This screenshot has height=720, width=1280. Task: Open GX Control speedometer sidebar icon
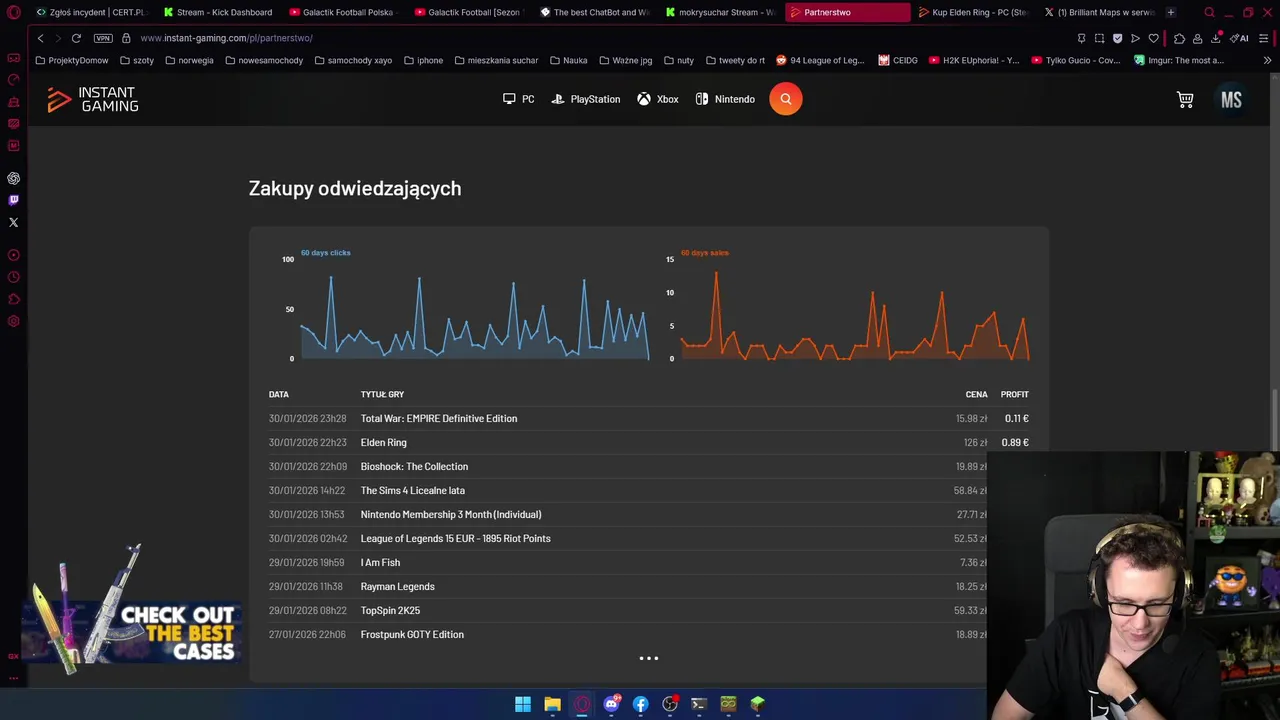pyautogui.click(x=14, y=80)
